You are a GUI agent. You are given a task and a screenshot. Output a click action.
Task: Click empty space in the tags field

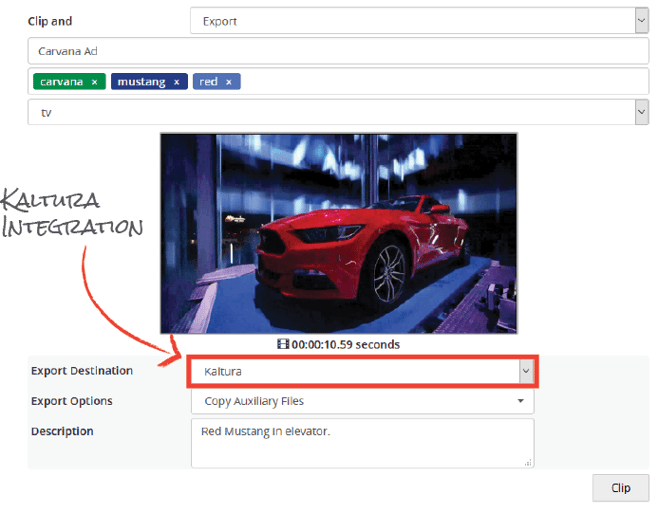click(440, 82)
